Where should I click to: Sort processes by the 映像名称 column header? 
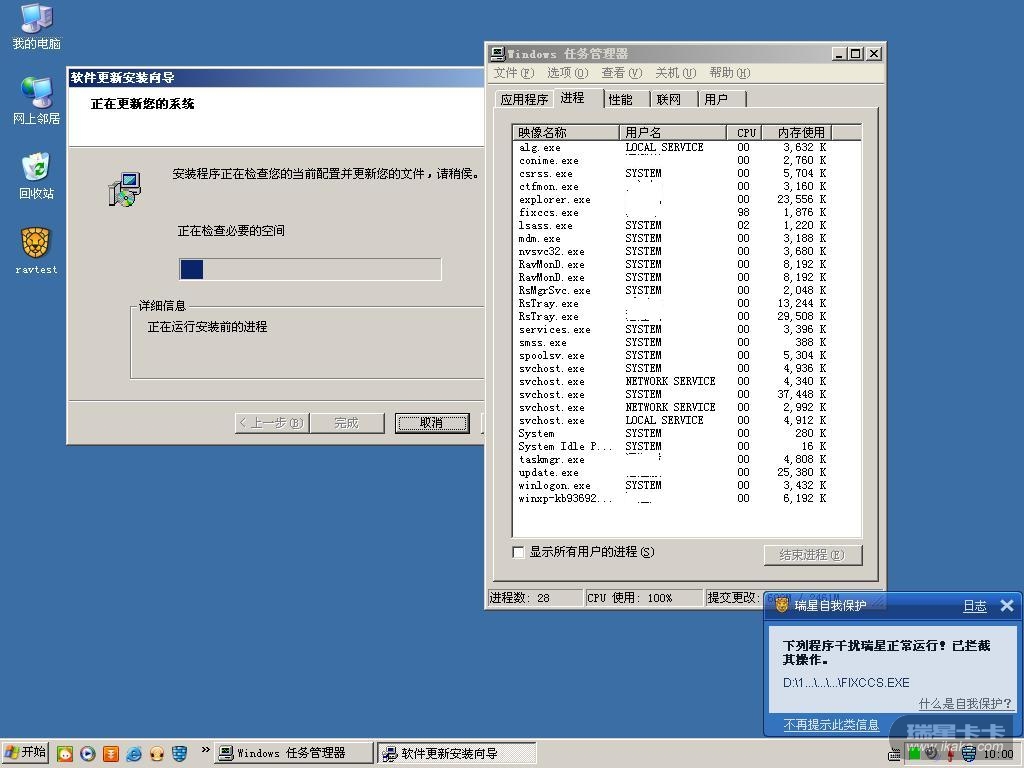point(566,133)
